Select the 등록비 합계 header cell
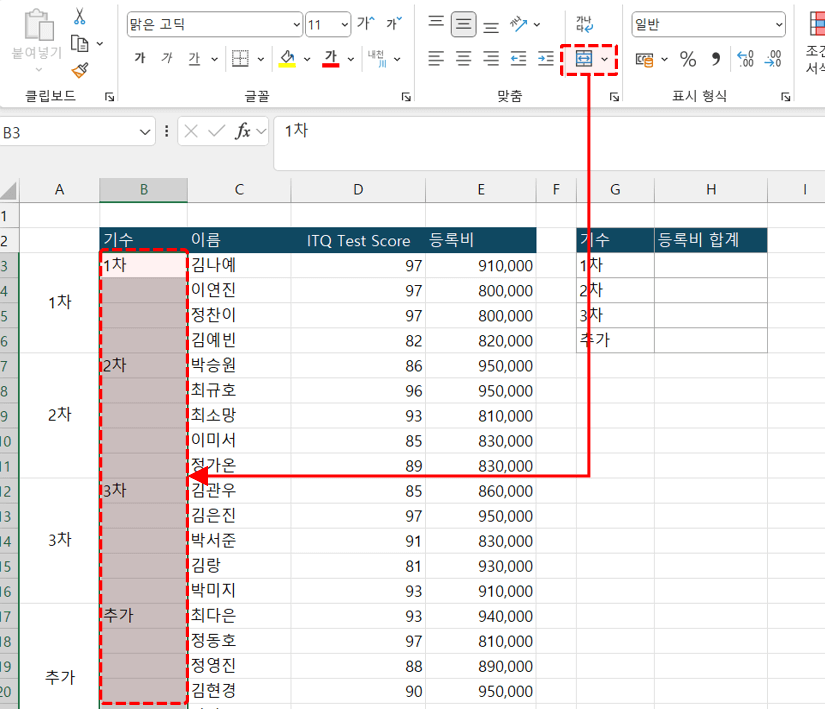Viewport: 825px width, 711px height. pyautogui.click(x=711, y=240)
